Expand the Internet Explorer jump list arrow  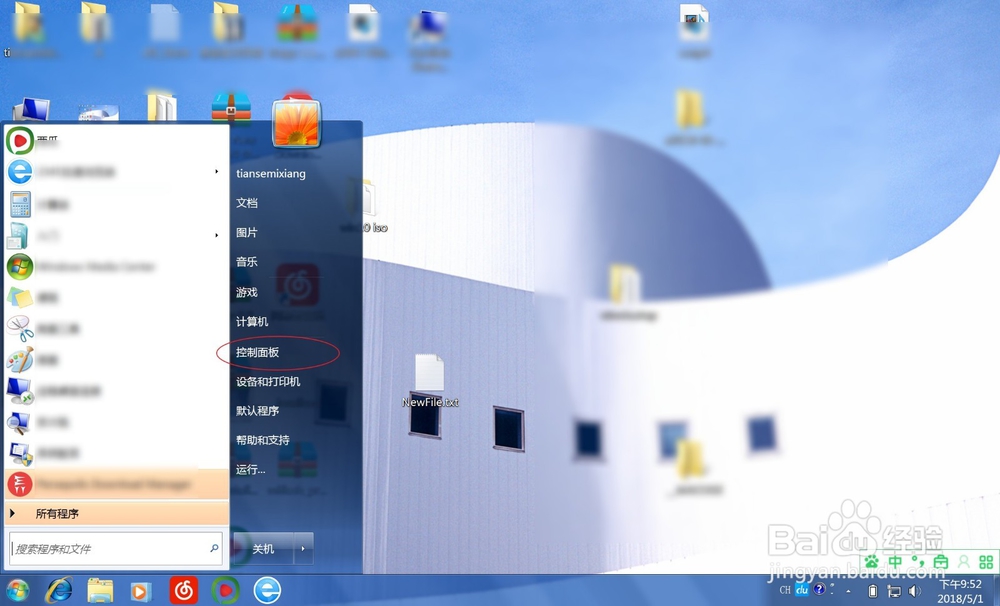[x=217, y=172]
